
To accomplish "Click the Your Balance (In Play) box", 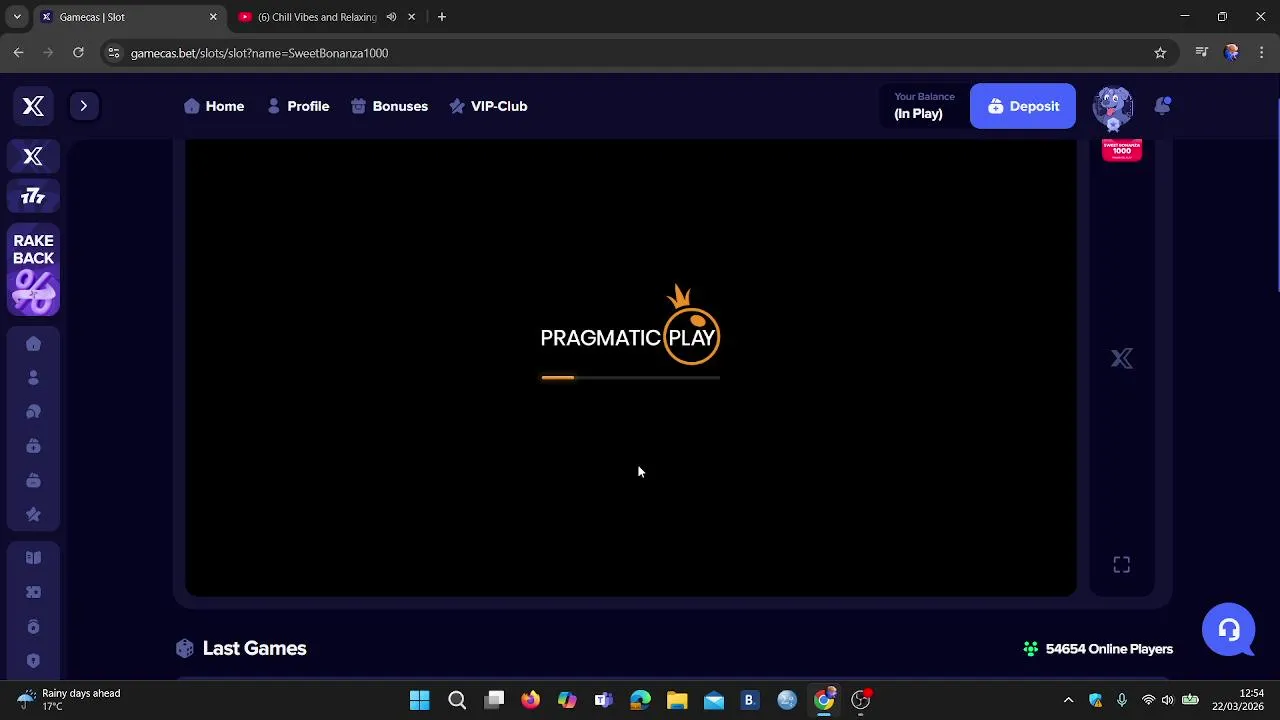I will click(x=924, y=106).
